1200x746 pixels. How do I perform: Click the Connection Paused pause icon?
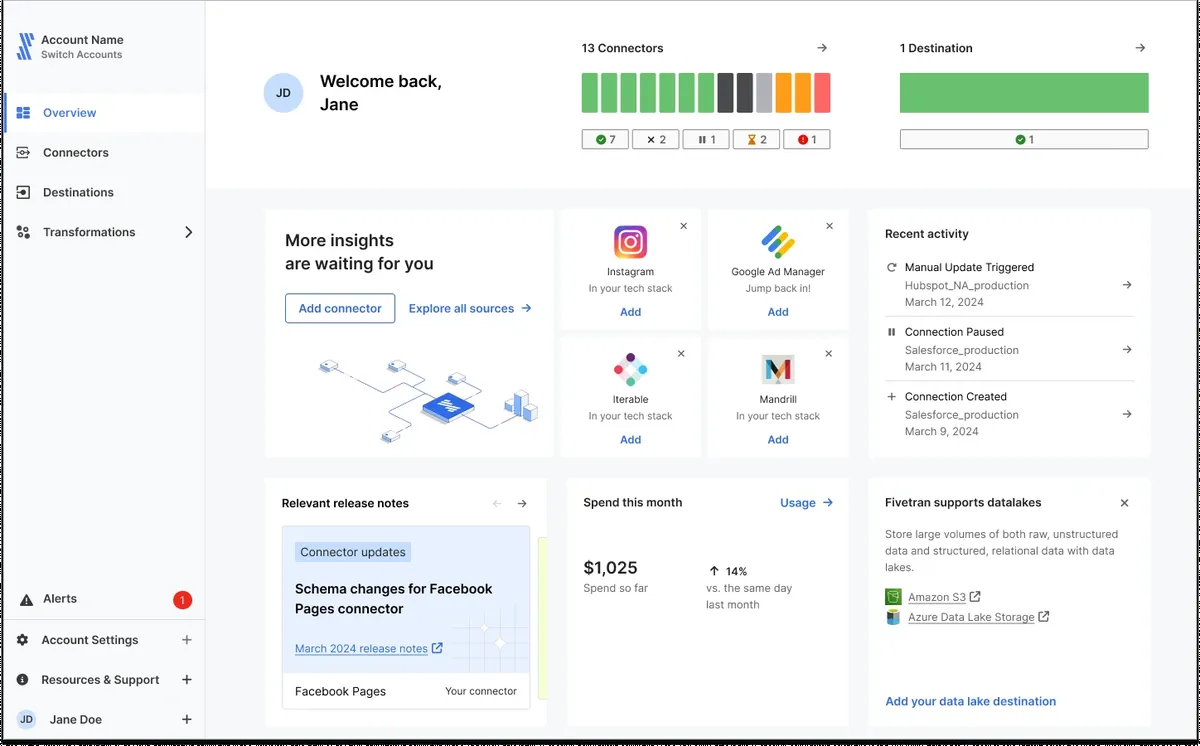pyautogui.click(x=892, y=332)
